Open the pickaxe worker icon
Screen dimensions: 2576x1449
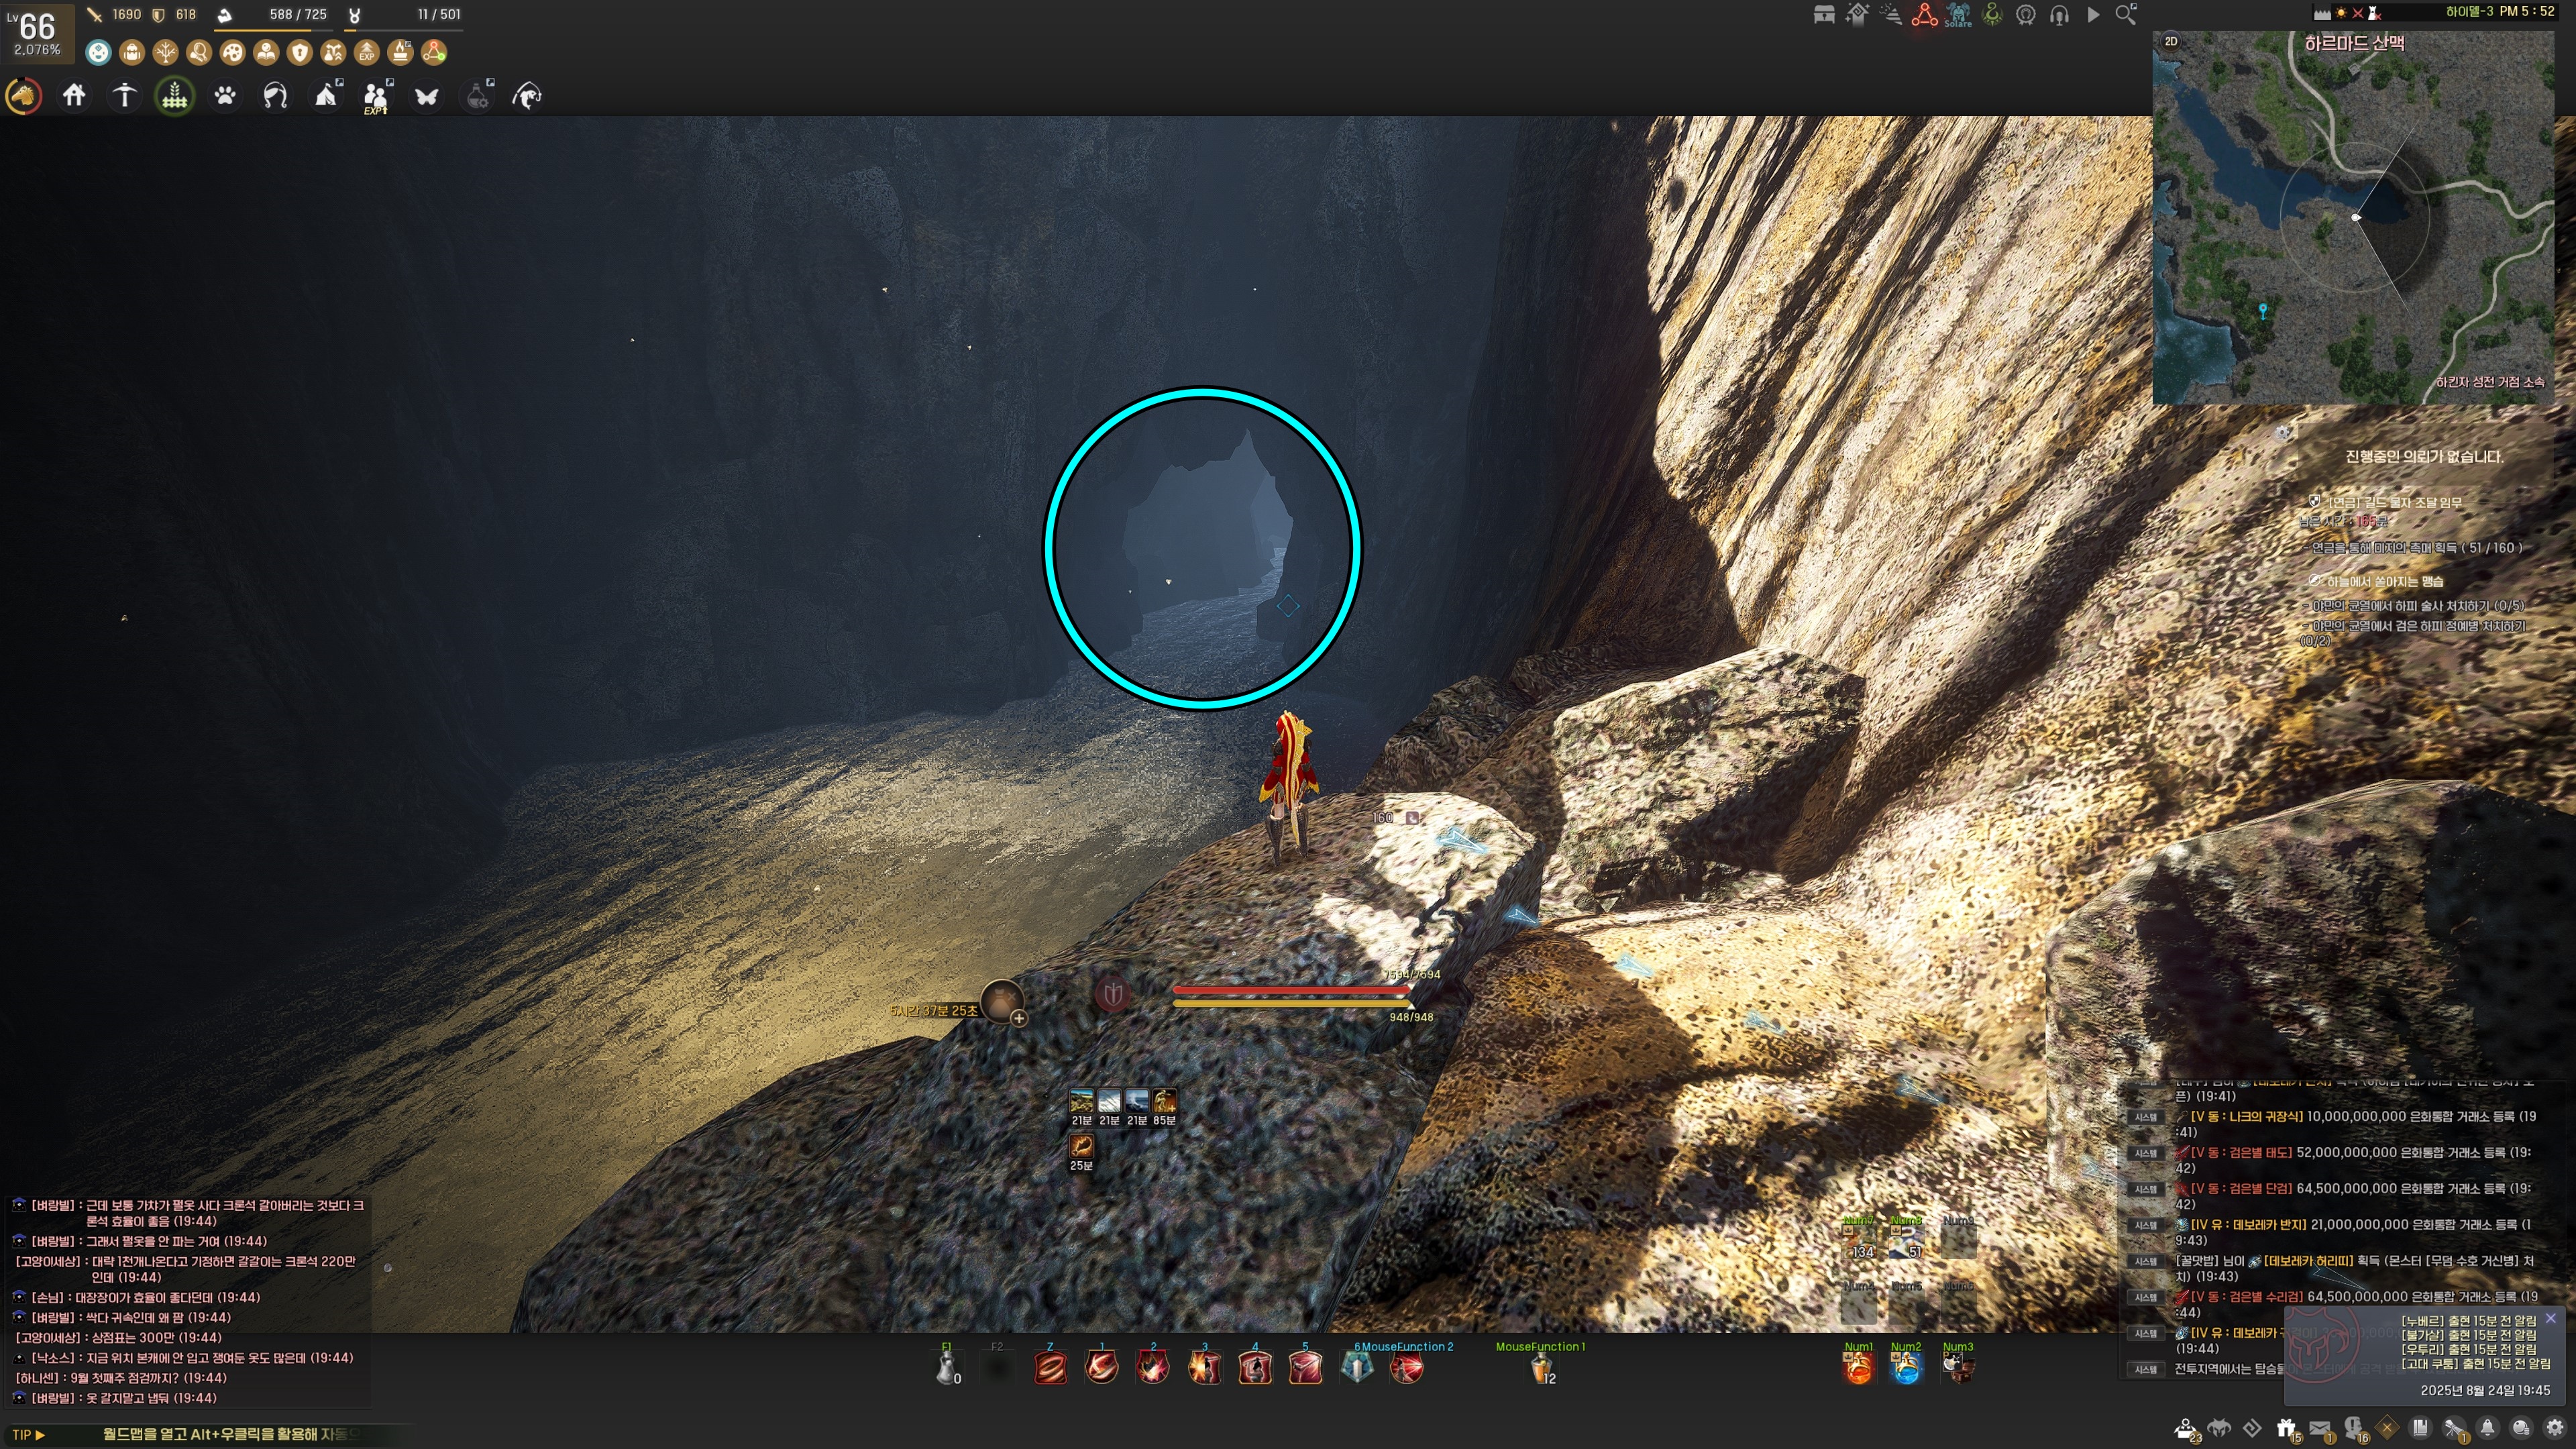(124, 96)
